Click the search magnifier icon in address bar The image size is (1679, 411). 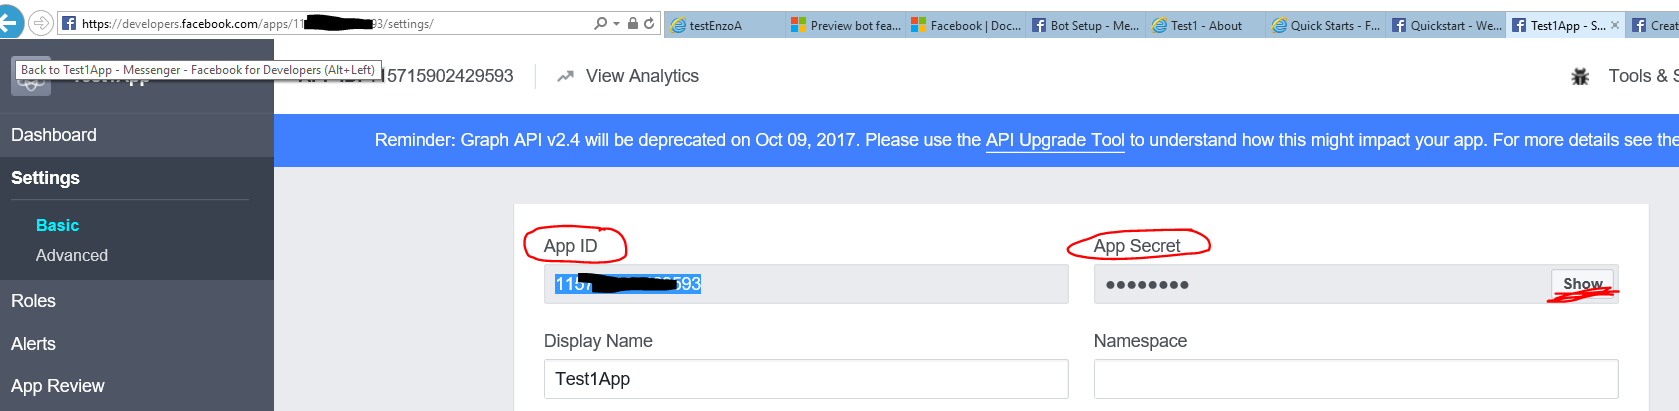[600, 23]
